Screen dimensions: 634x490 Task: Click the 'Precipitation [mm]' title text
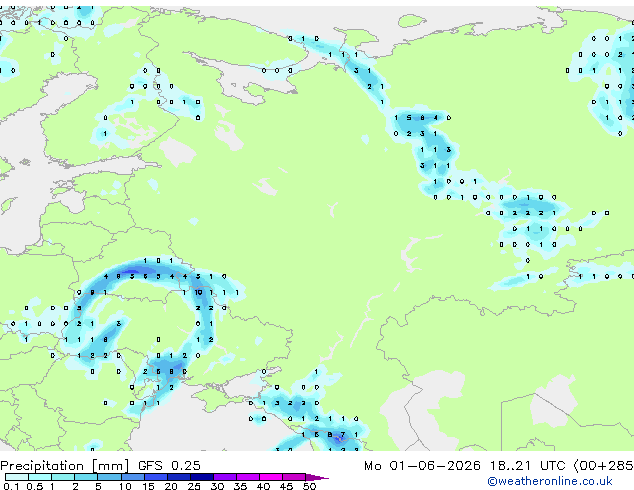pos(65,466)
